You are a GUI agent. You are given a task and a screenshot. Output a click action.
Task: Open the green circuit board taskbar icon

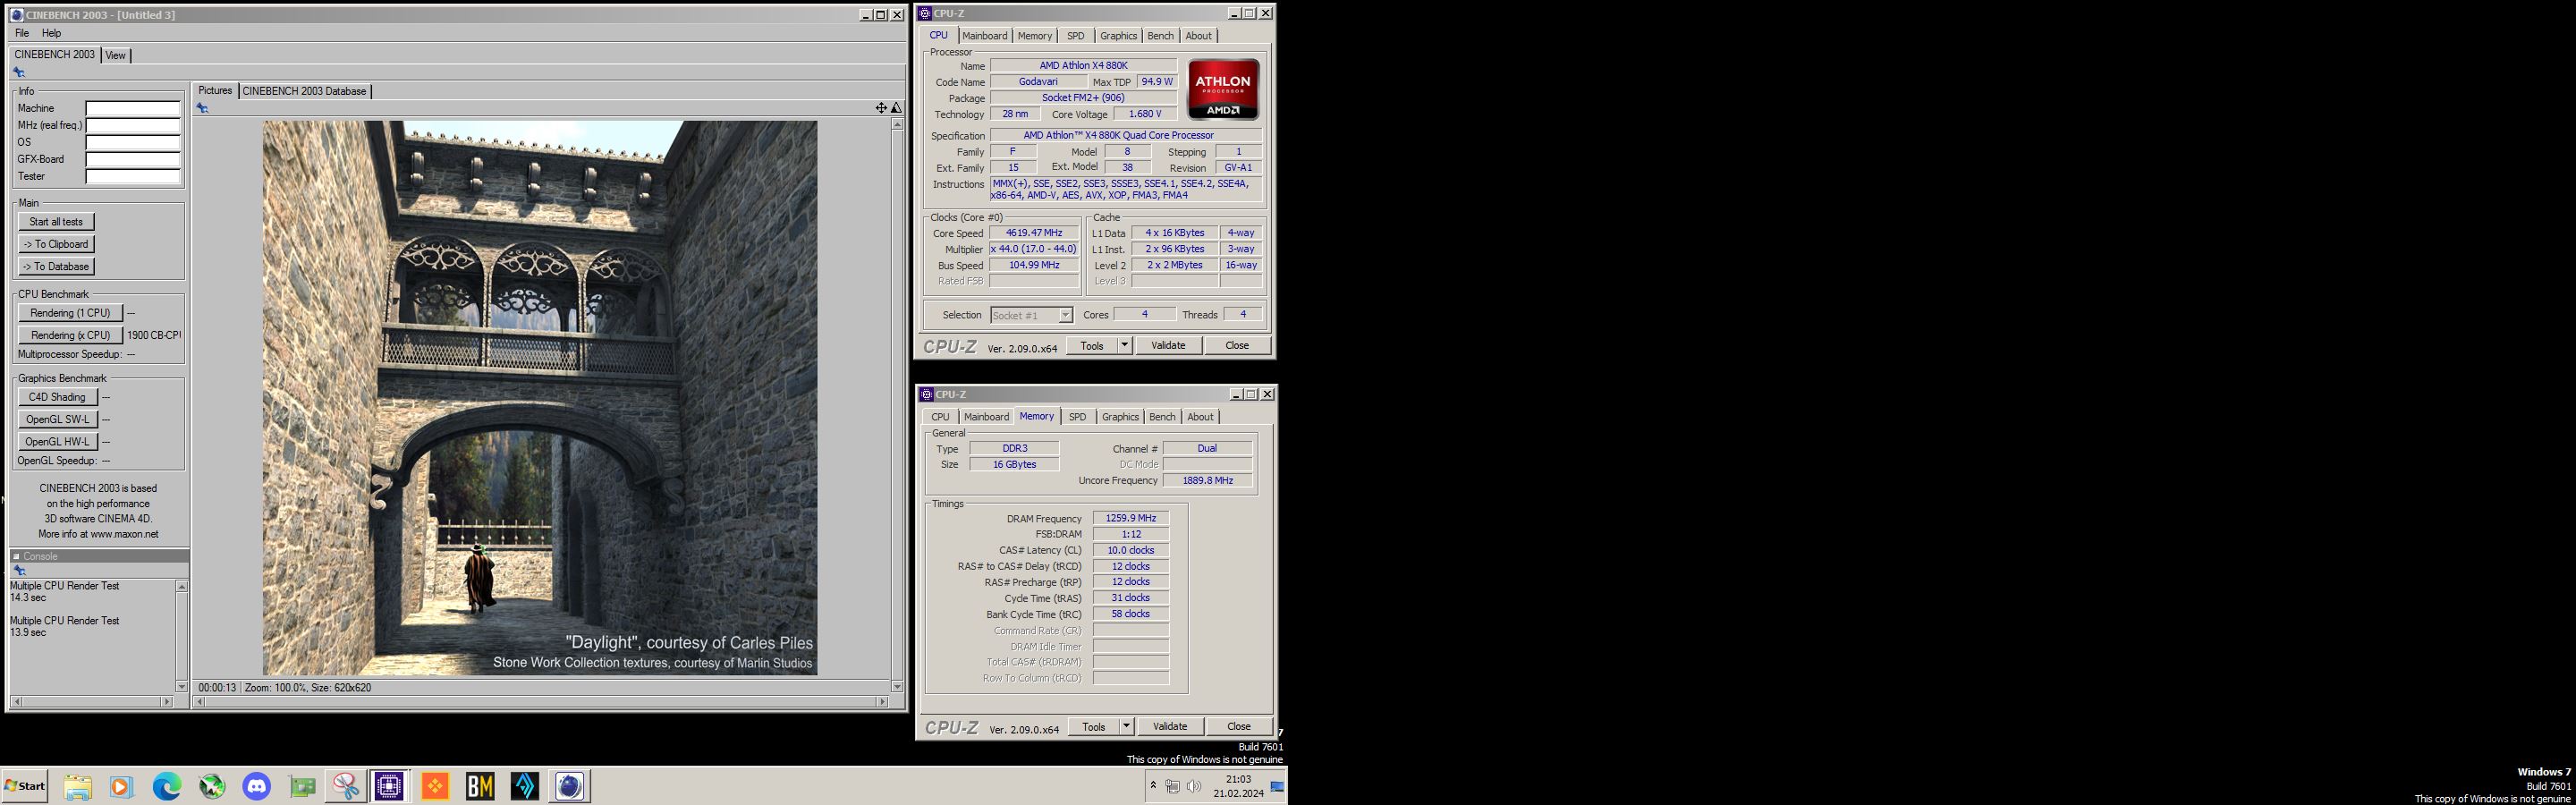coord(302,787)
